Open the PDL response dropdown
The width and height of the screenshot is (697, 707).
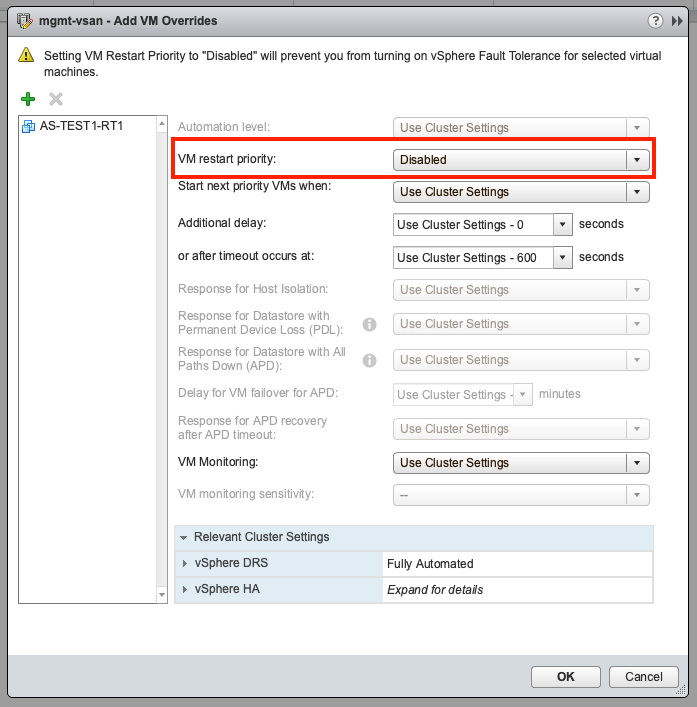point(521,324)
